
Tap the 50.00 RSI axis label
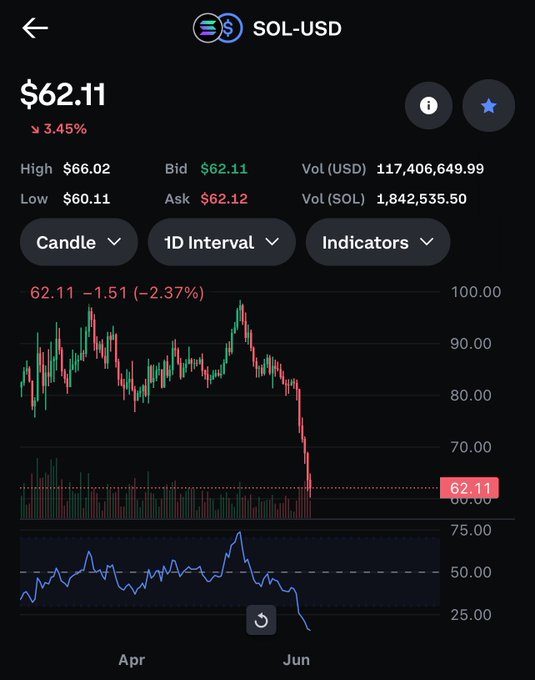click(471, 572)
